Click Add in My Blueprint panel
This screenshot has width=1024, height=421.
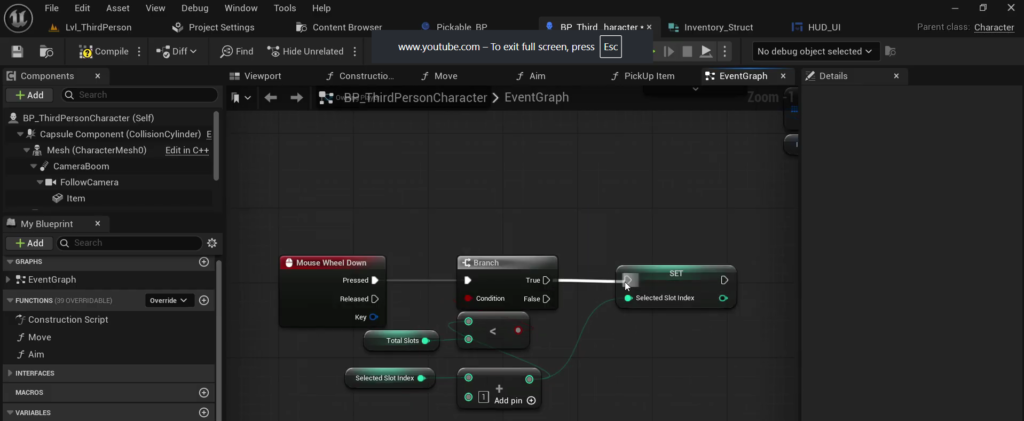29,243
